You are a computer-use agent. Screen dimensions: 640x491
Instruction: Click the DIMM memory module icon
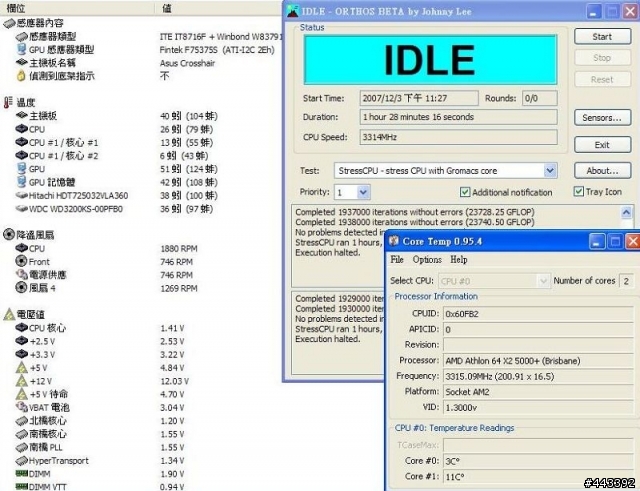(x=21, y=473)
